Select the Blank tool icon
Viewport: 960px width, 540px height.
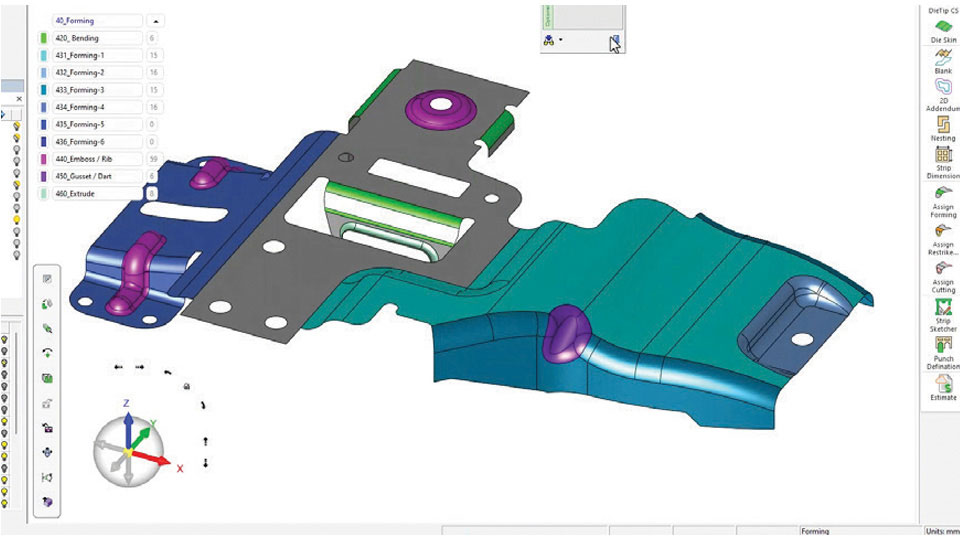coord(943,57)
